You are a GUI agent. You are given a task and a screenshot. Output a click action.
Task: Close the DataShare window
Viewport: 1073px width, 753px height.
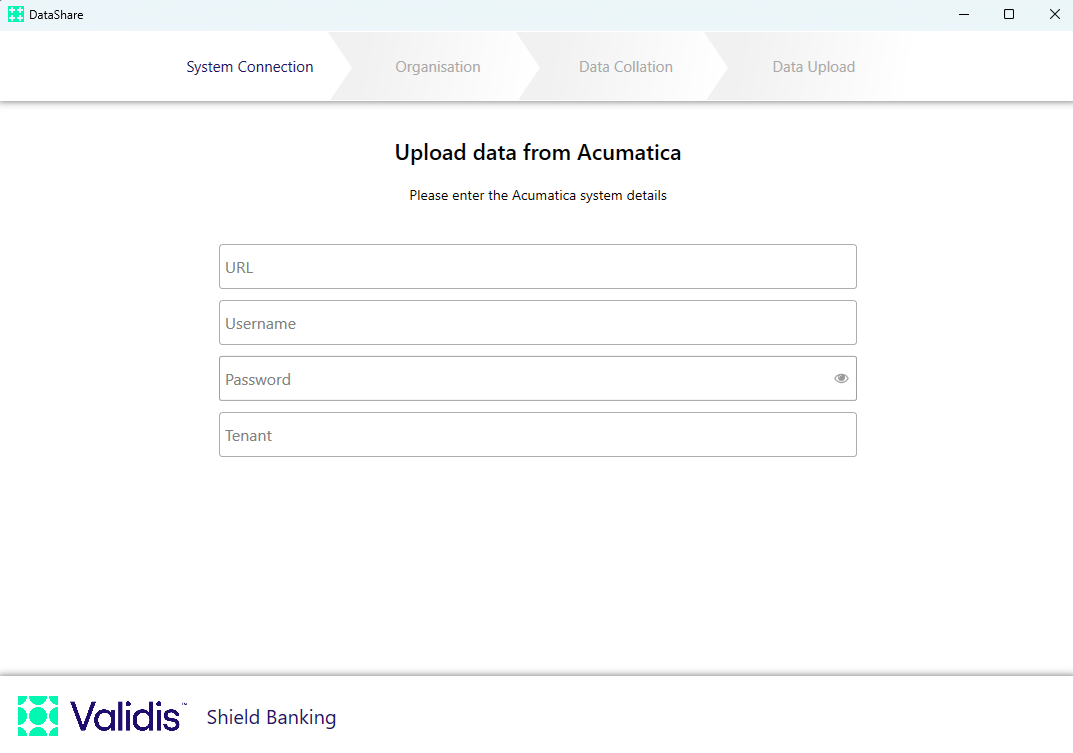(1055, 14)
